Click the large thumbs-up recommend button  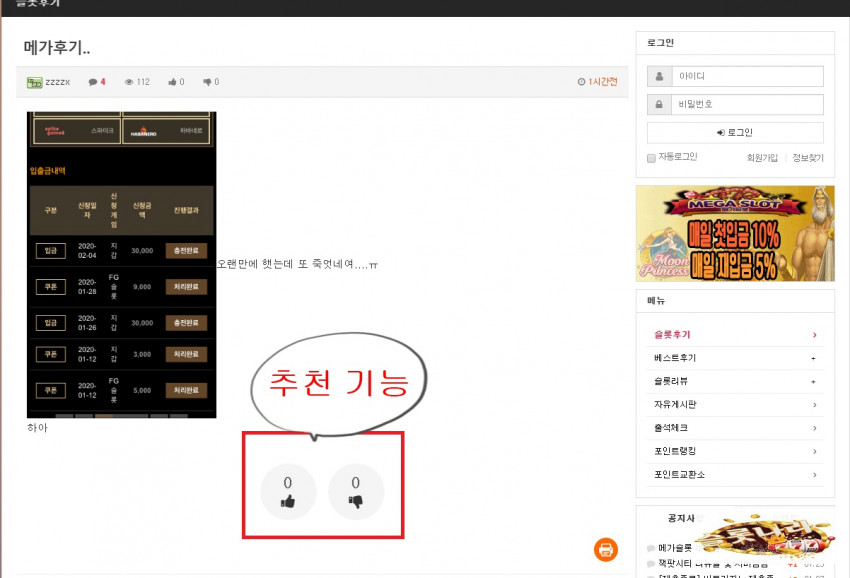288,492
